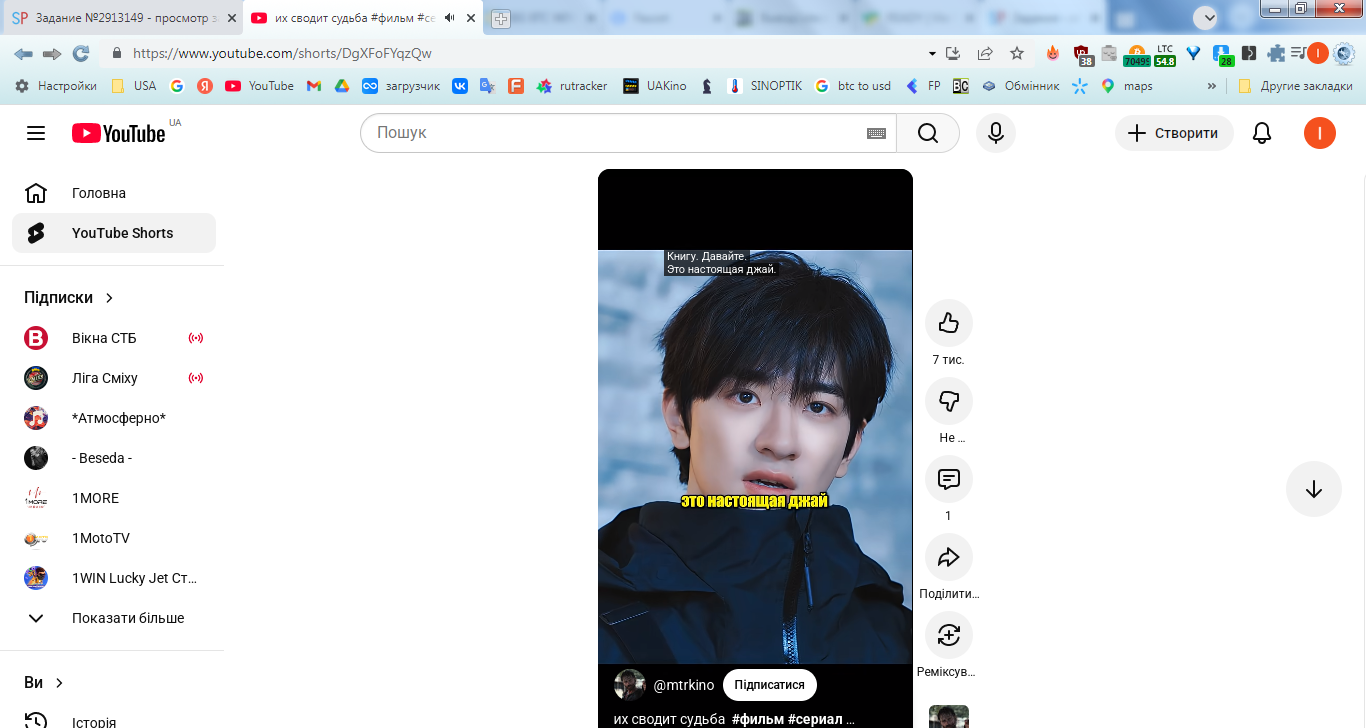Like this Short with thumbs up

949,323
